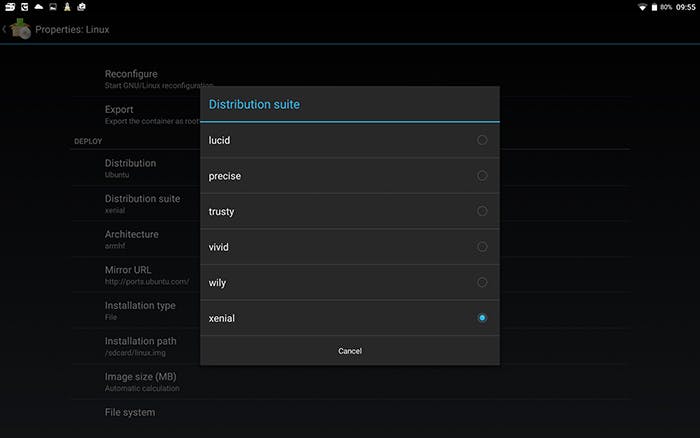Viewport: 700px width, 438px height.
Task: Open the Distribution setting
Action: [x=130, y=168]
